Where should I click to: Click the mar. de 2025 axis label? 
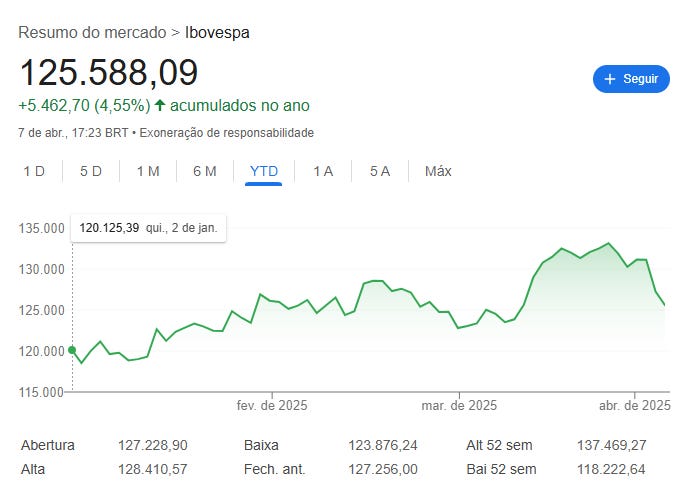click(x=459, y=405)
